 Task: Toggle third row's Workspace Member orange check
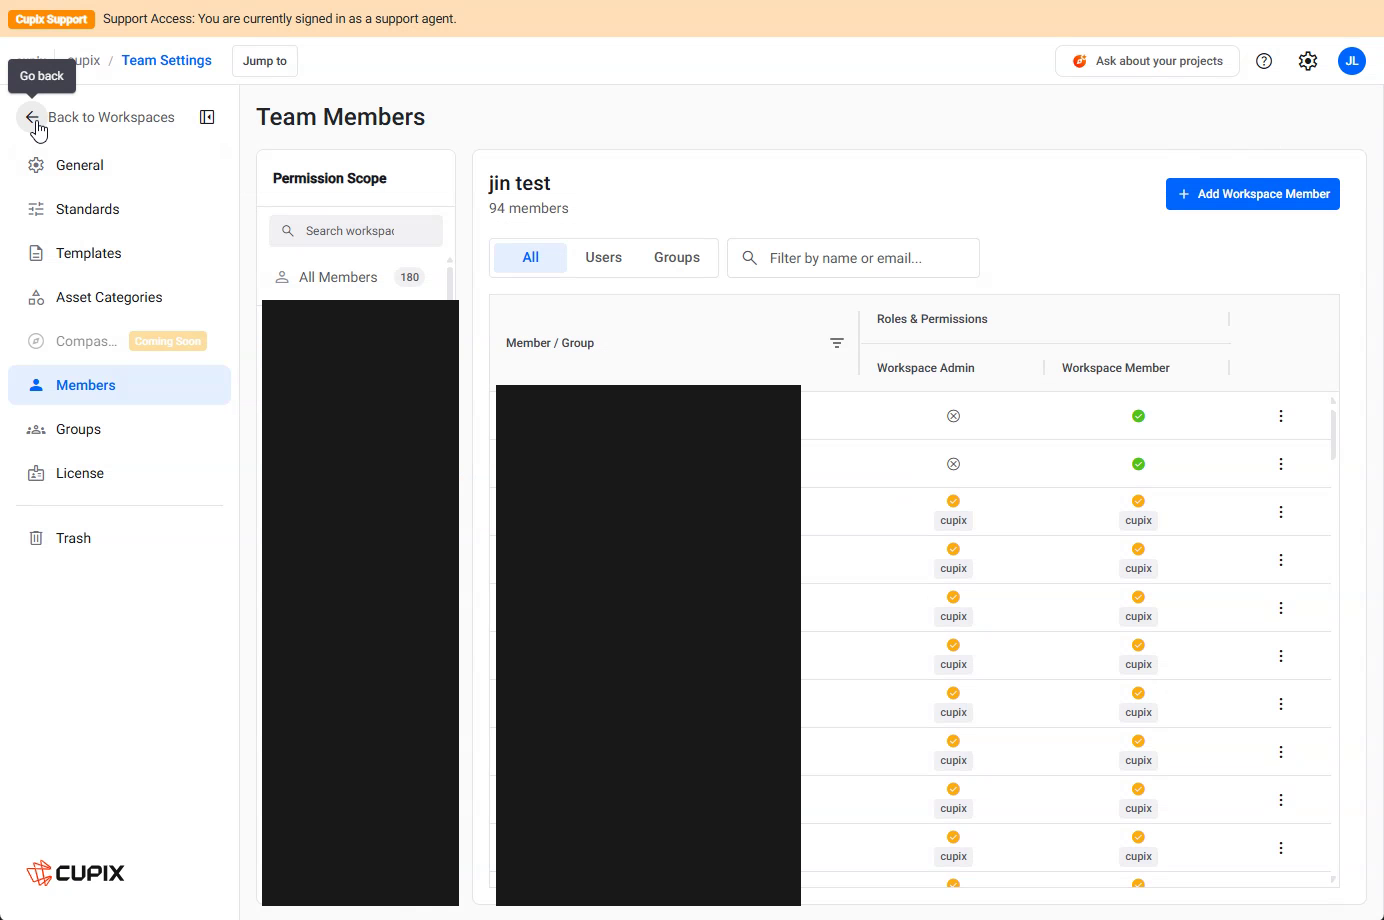point(1138,501)
